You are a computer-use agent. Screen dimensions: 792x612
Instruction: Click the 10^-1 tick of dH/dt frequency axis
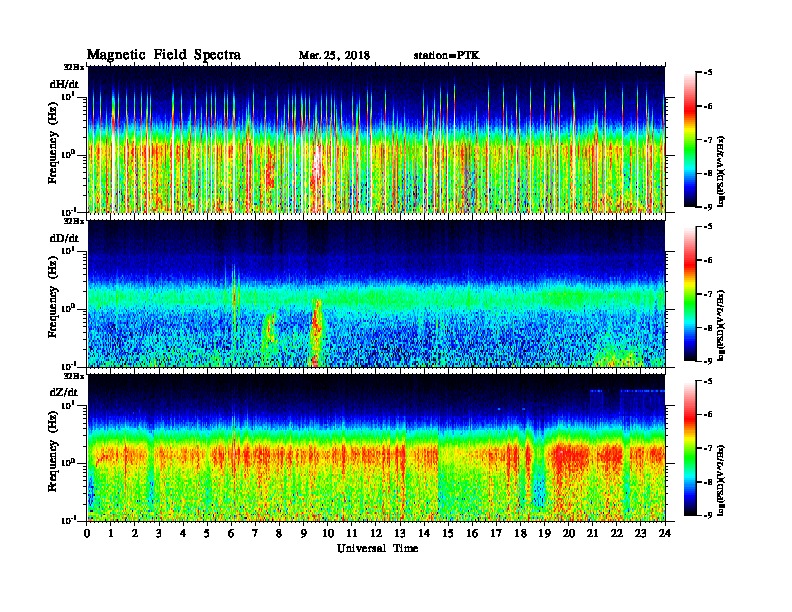(x=68, y=211)
